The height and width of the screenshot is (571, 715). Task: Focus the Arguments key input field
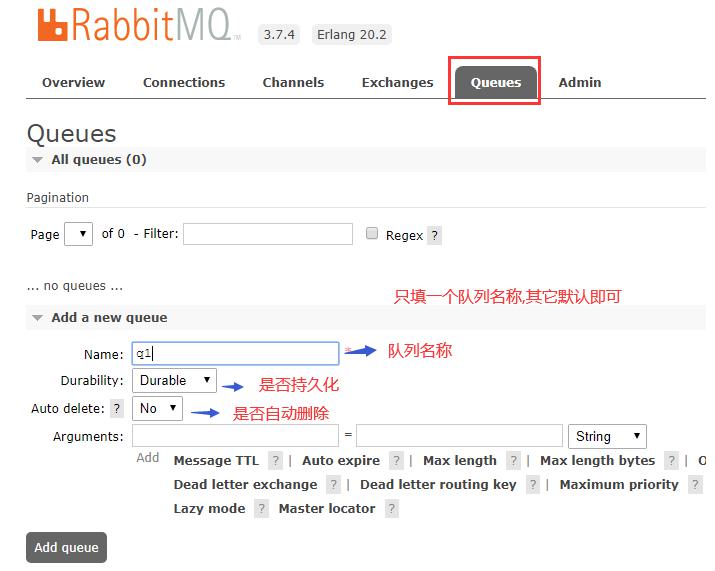point(235,436)
